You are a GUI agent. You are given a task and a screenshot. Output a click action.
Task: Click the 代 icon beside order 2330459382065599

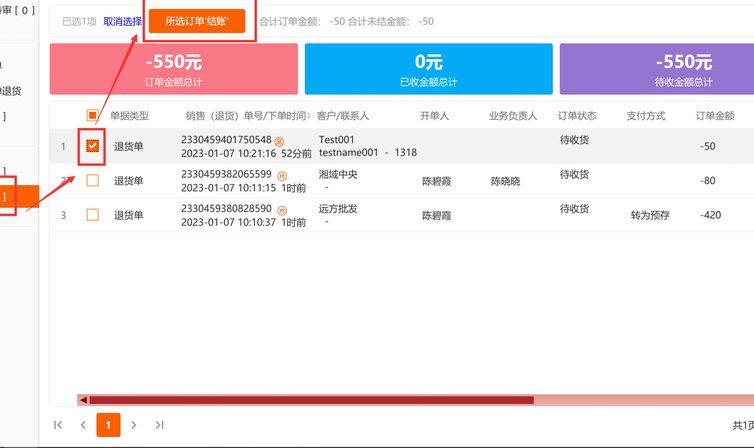(x=282, y=176)
